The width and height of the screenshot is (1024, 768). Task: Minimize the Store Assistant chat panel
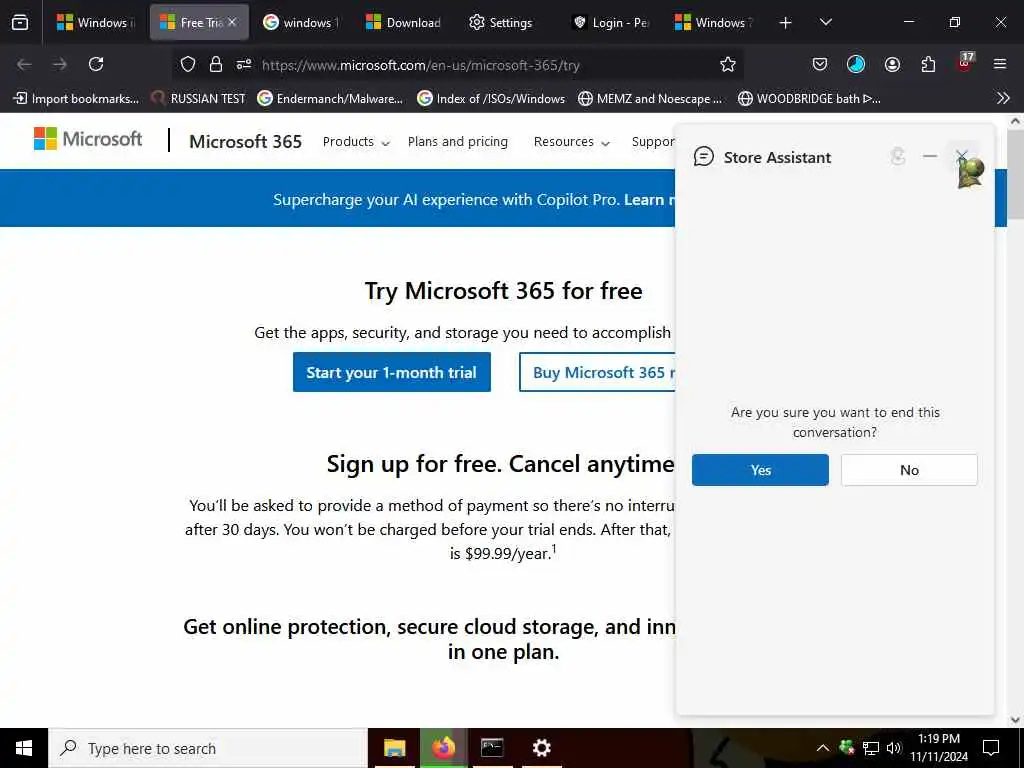pyautogui.click(x=930, y=157)
